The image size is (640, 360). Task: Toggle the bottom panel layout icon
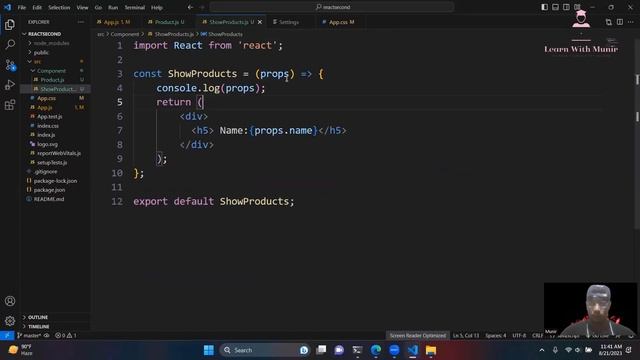(x=556, y=7)
